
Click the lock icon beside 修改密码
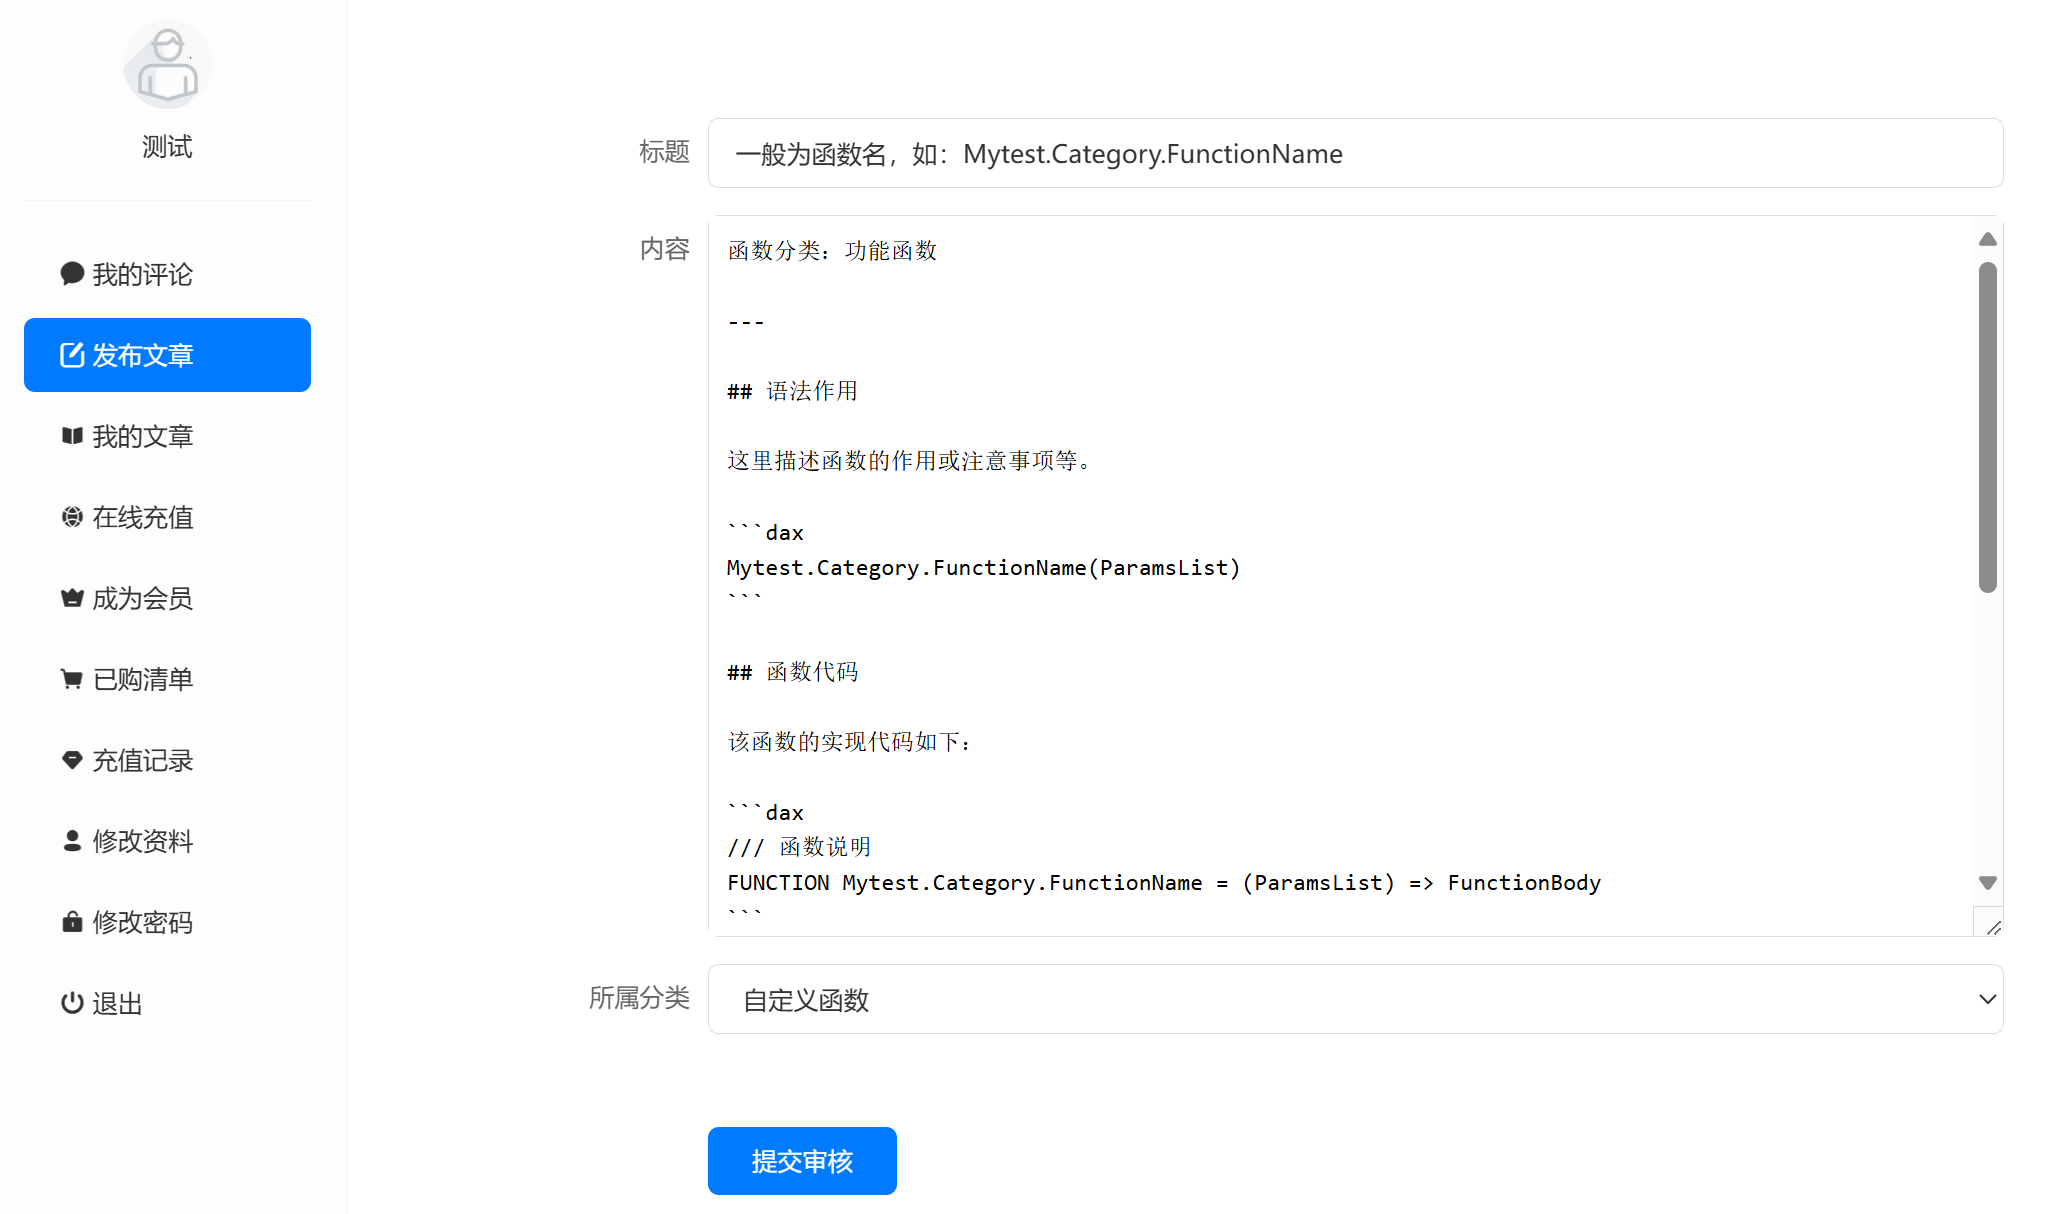72,922
